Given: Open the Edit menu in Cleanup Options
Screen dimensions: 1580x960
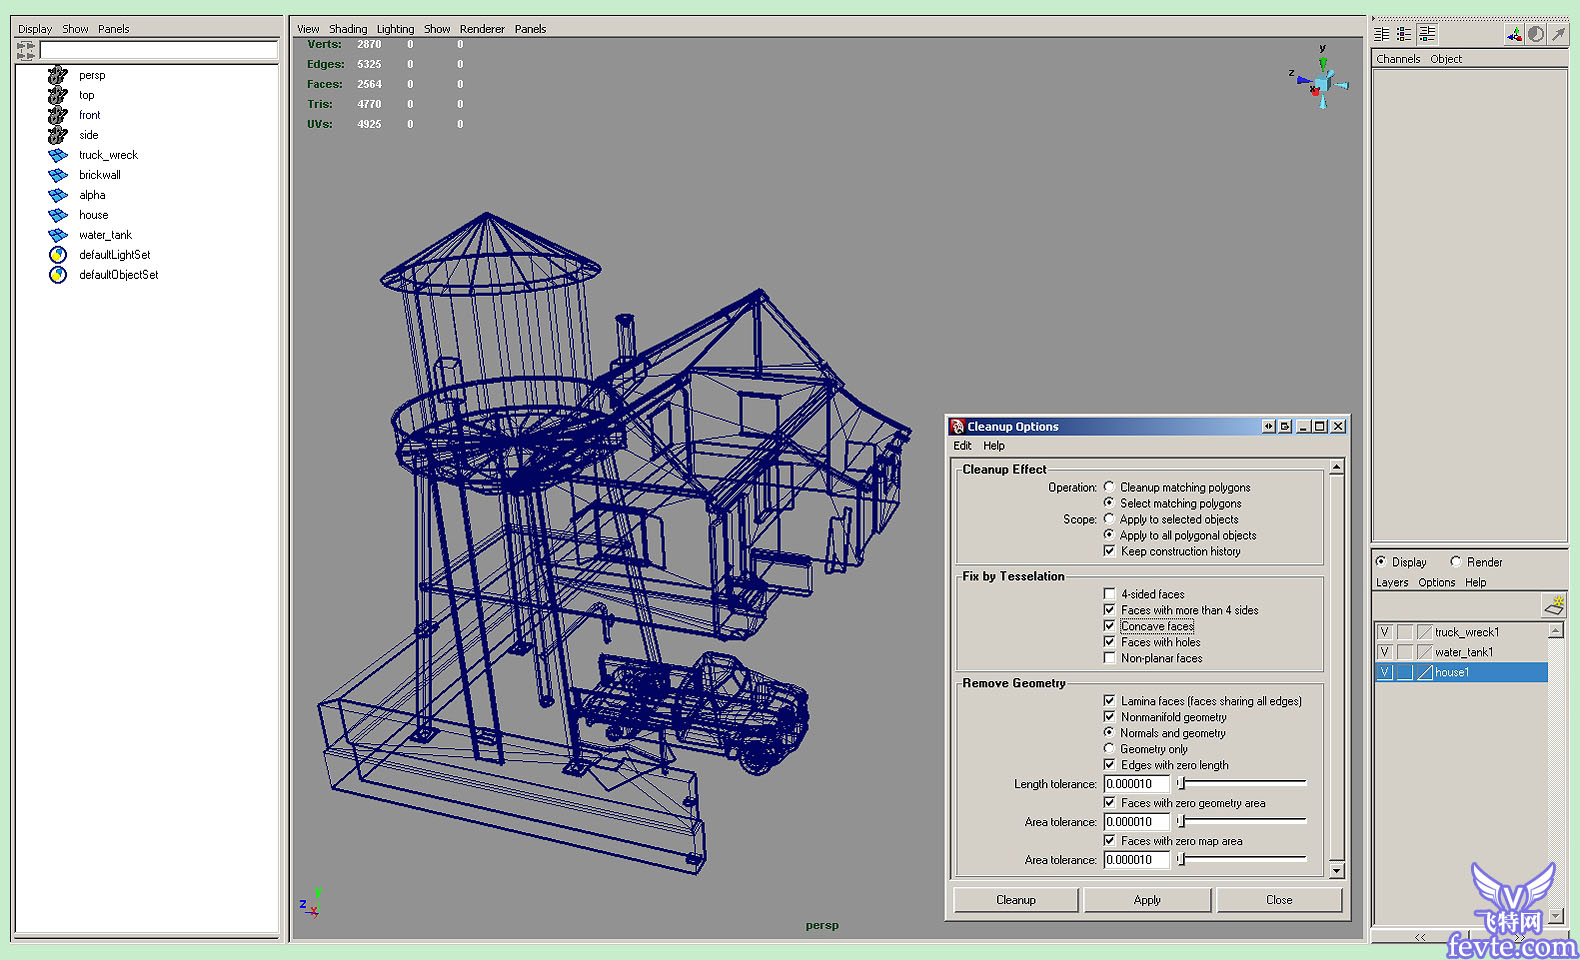Looking at the screenshot, I should point(962,446).
